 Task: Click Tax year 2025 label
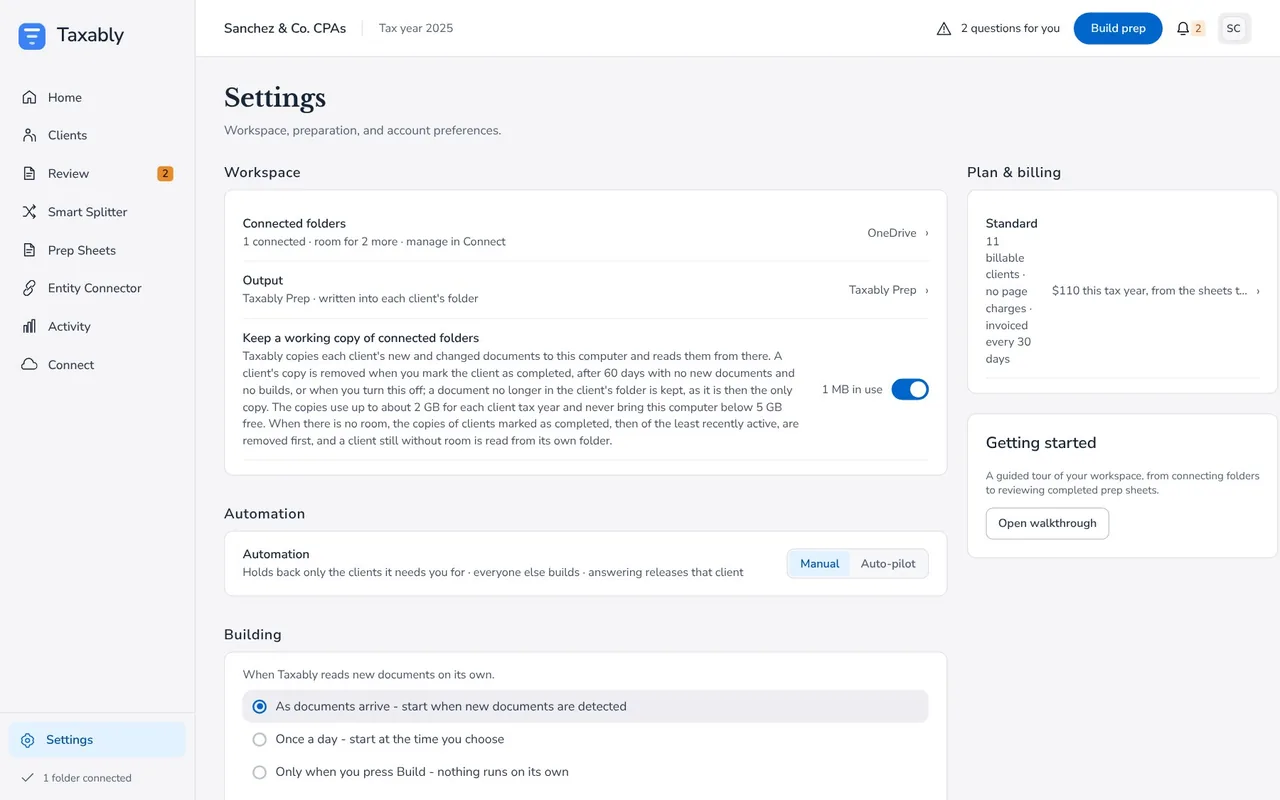416,28
